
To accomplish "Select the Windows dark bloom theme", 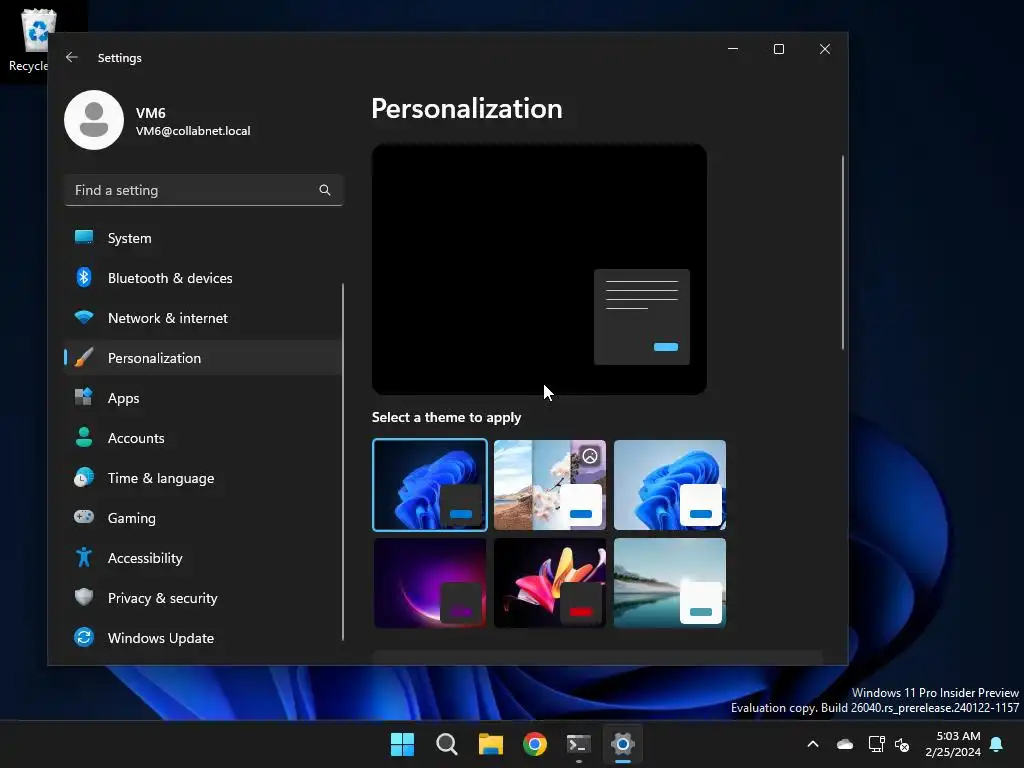I will coord(430,485).
